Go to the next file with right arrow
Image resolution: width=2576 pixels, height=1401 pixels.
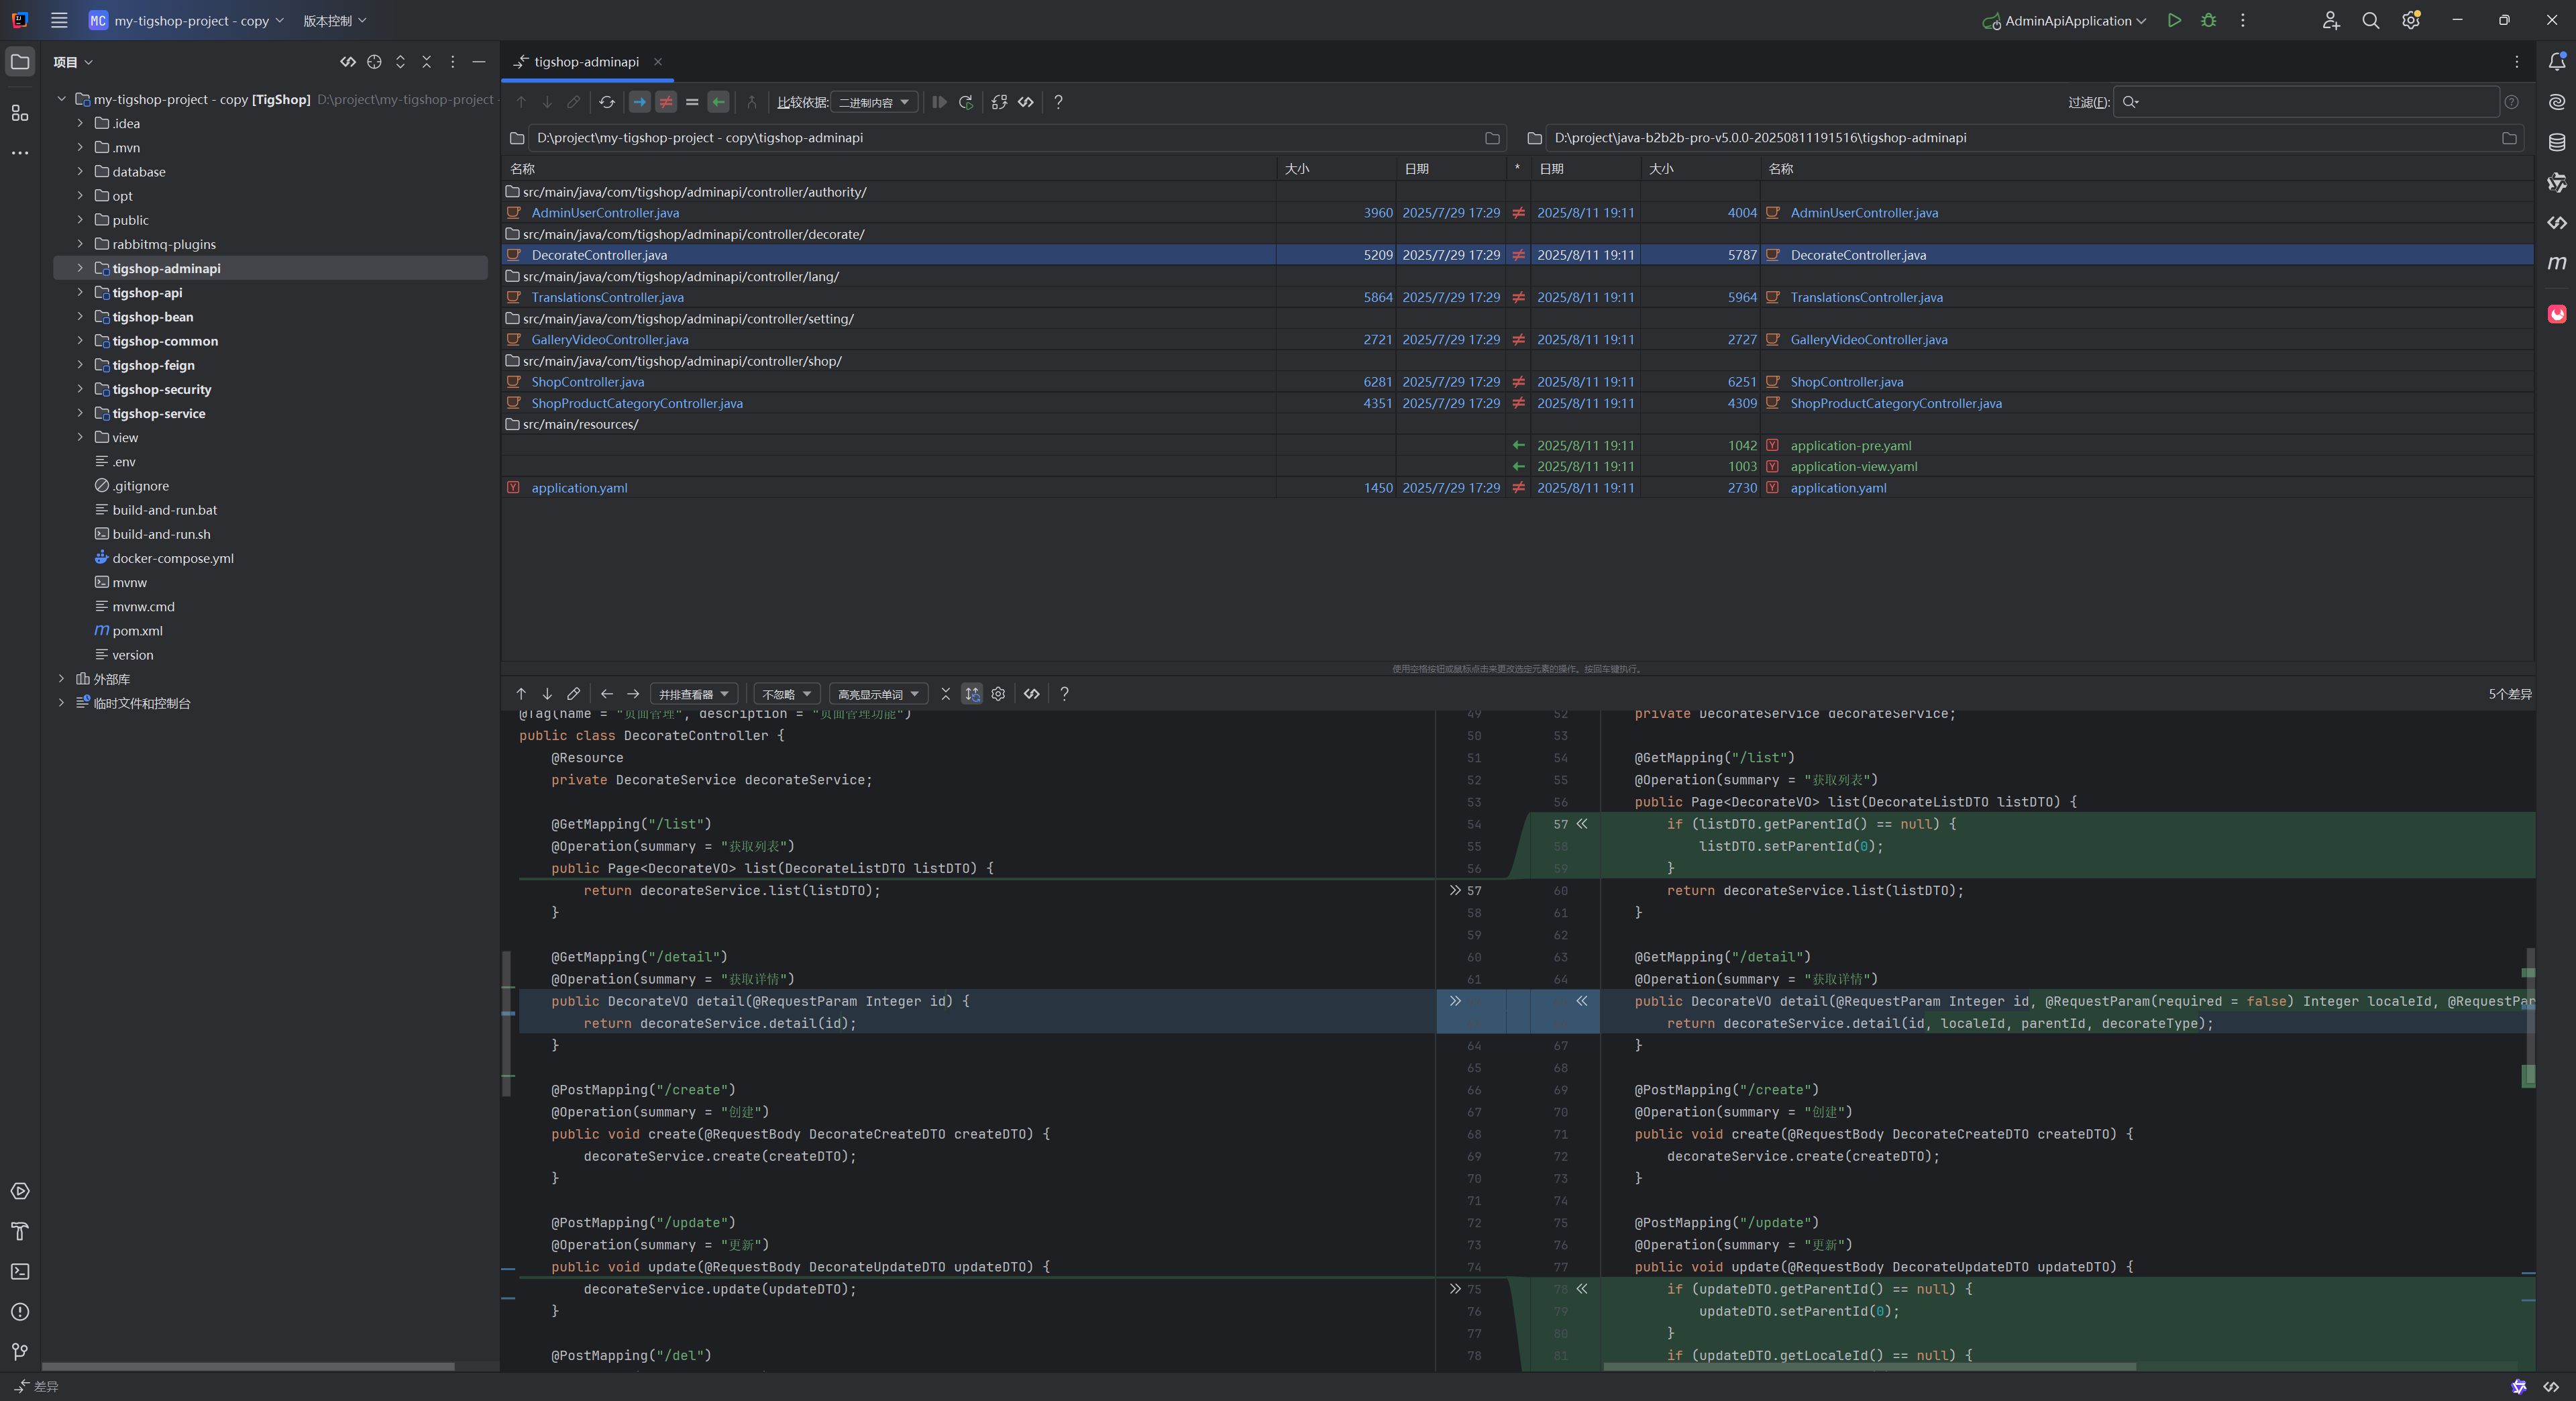(633, 694)
